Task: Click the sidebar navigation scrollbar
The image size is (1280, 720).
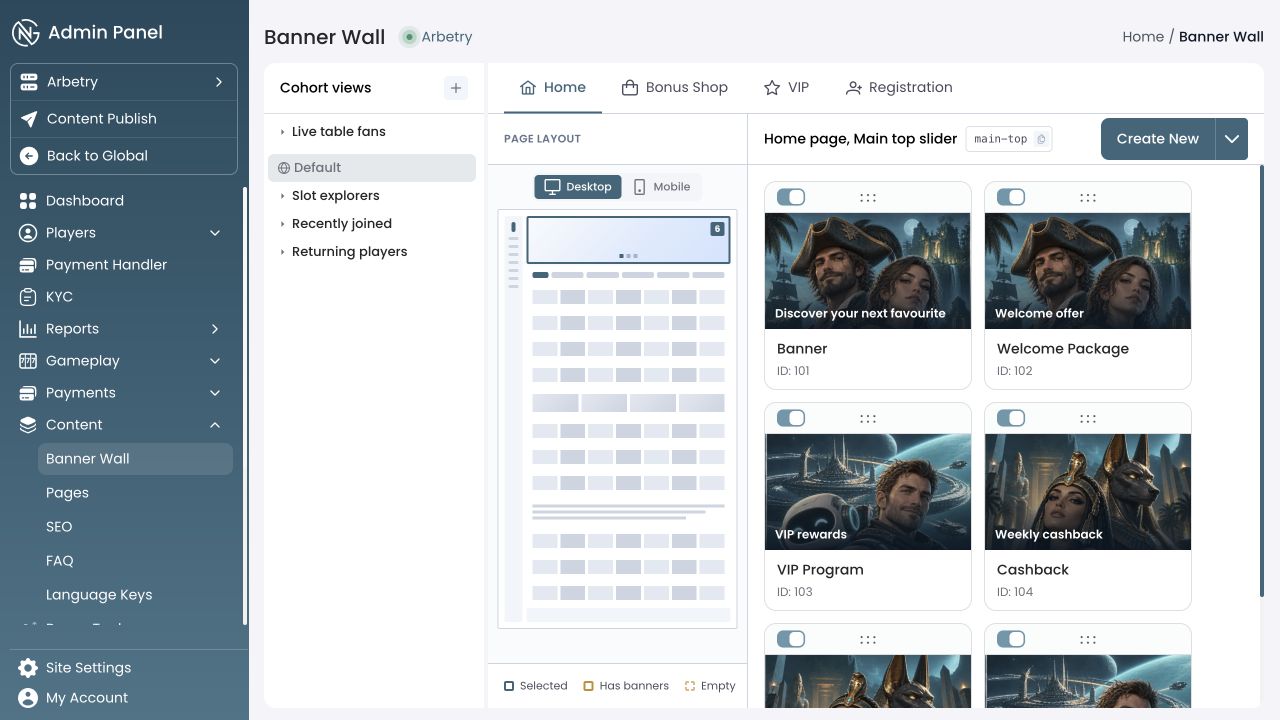Action: click(245, 408)
